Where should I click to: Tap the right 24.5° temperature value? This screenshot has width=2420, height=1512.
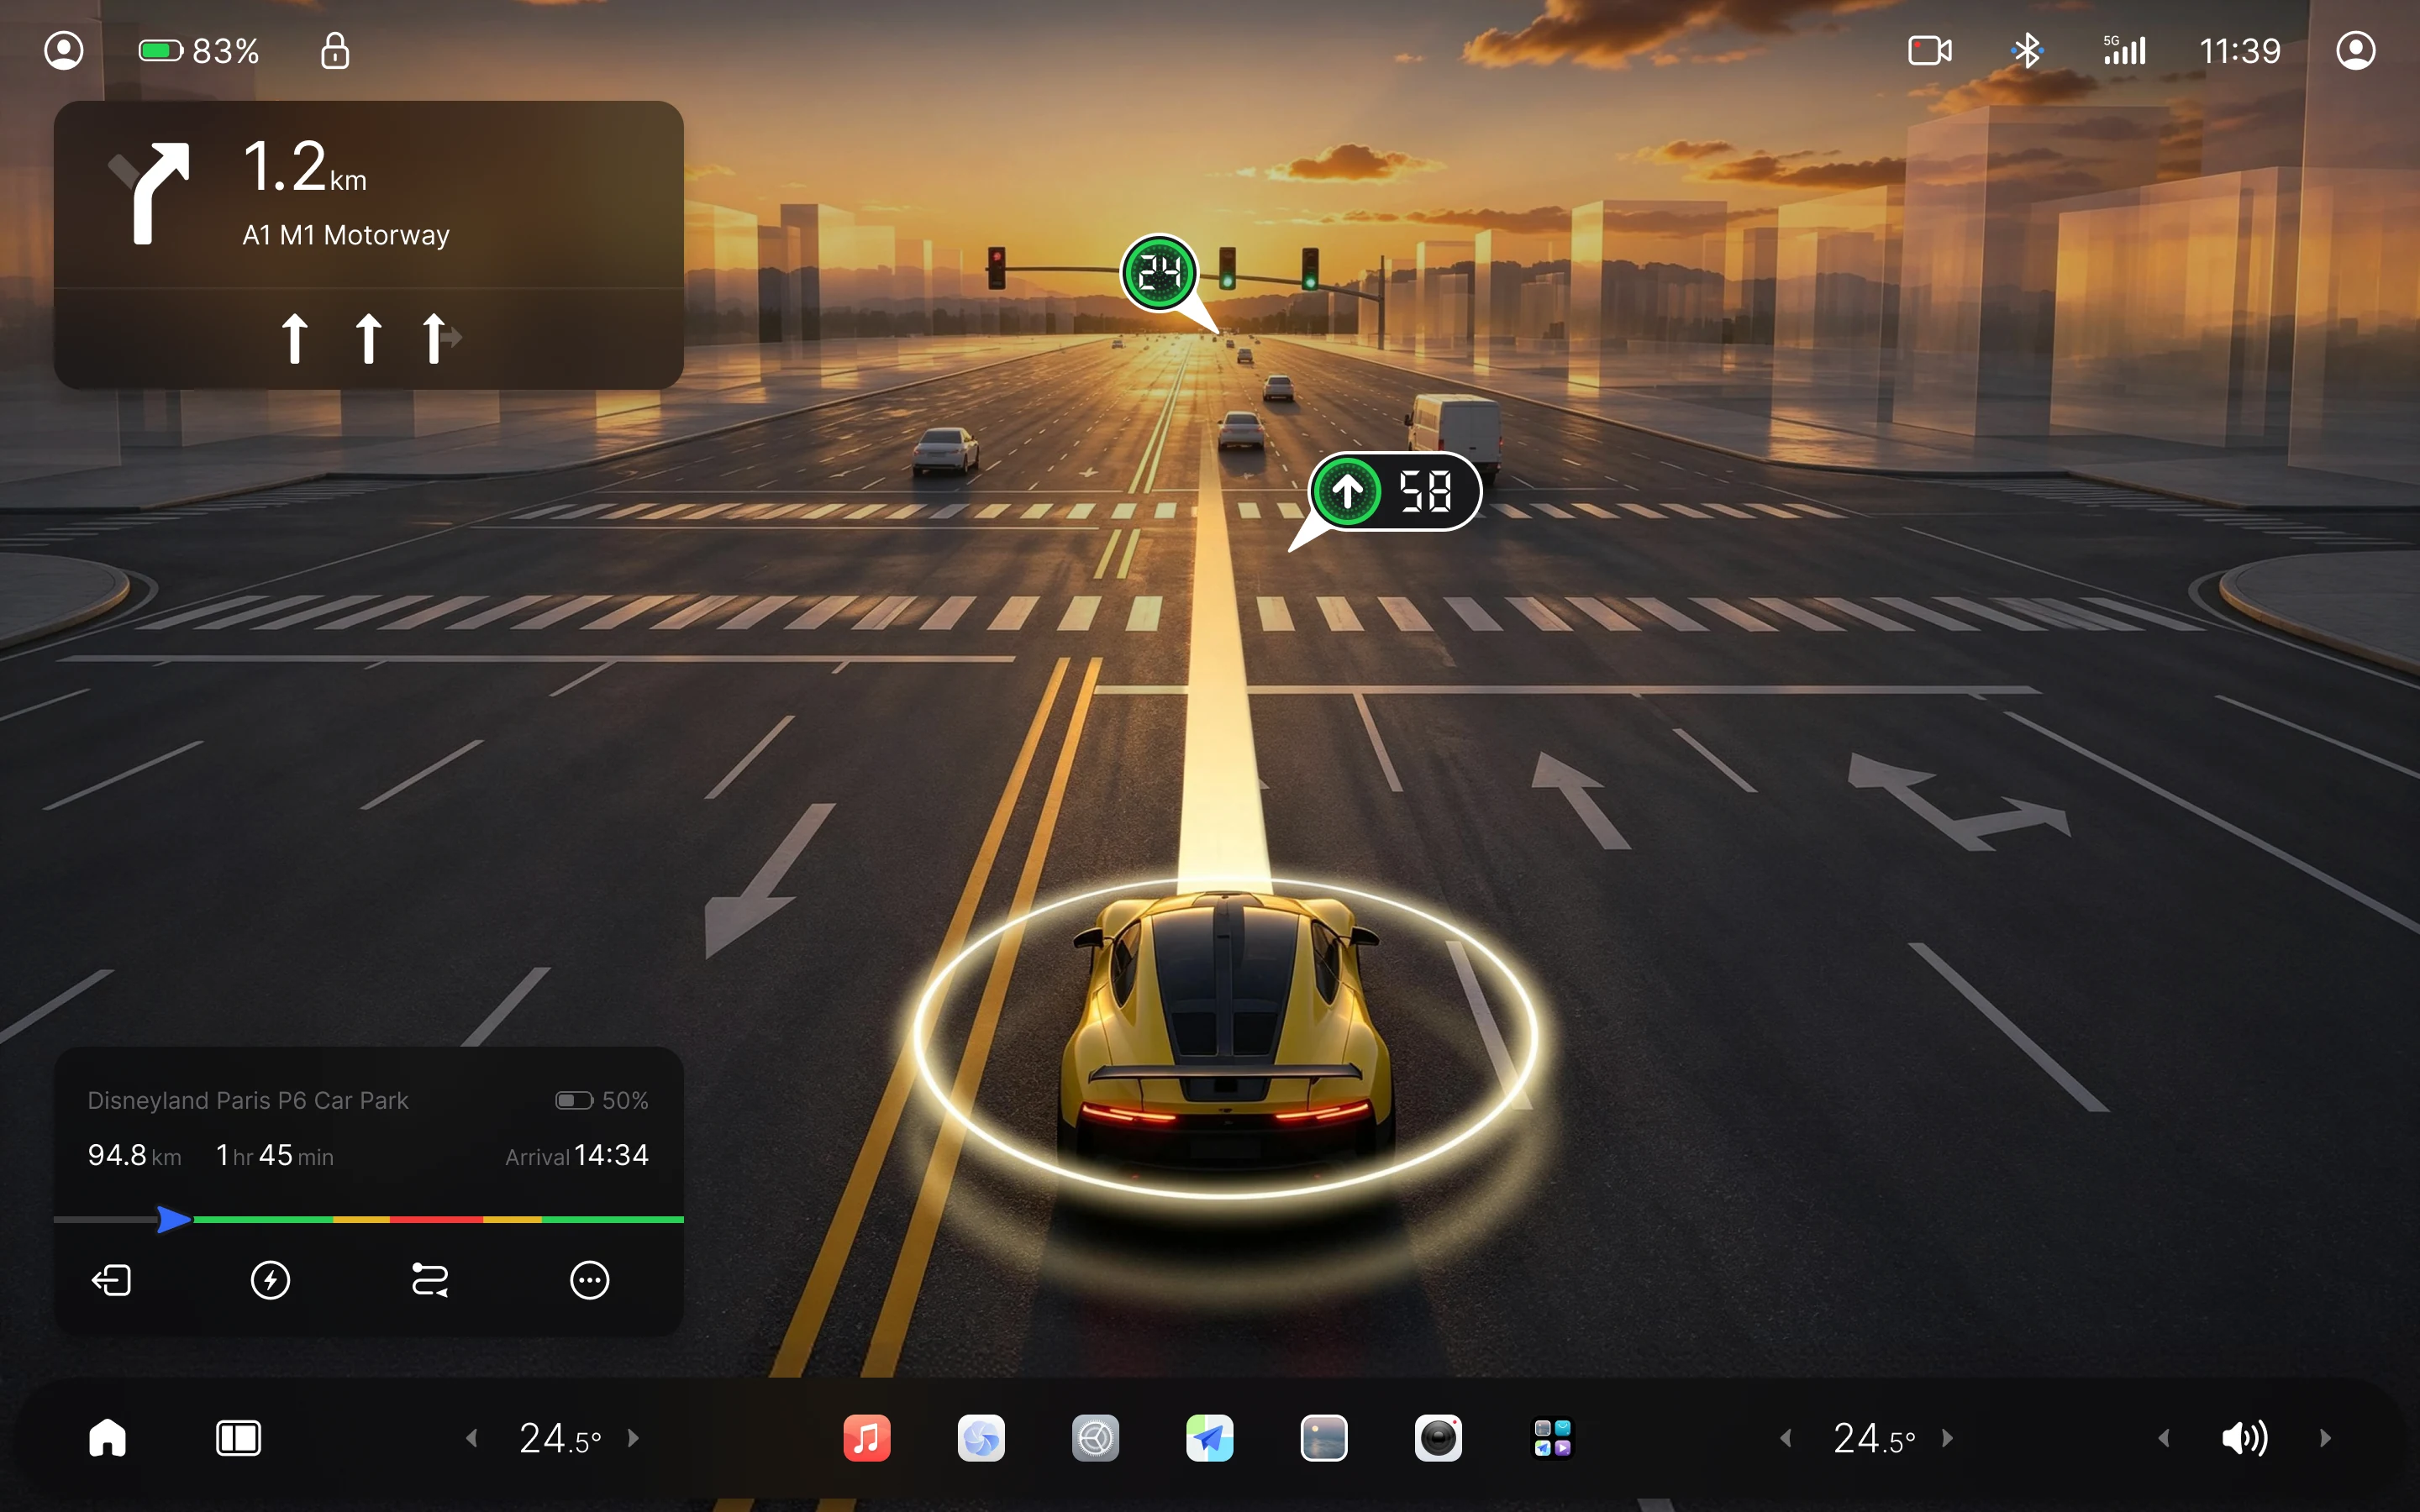[1874, 1438]
